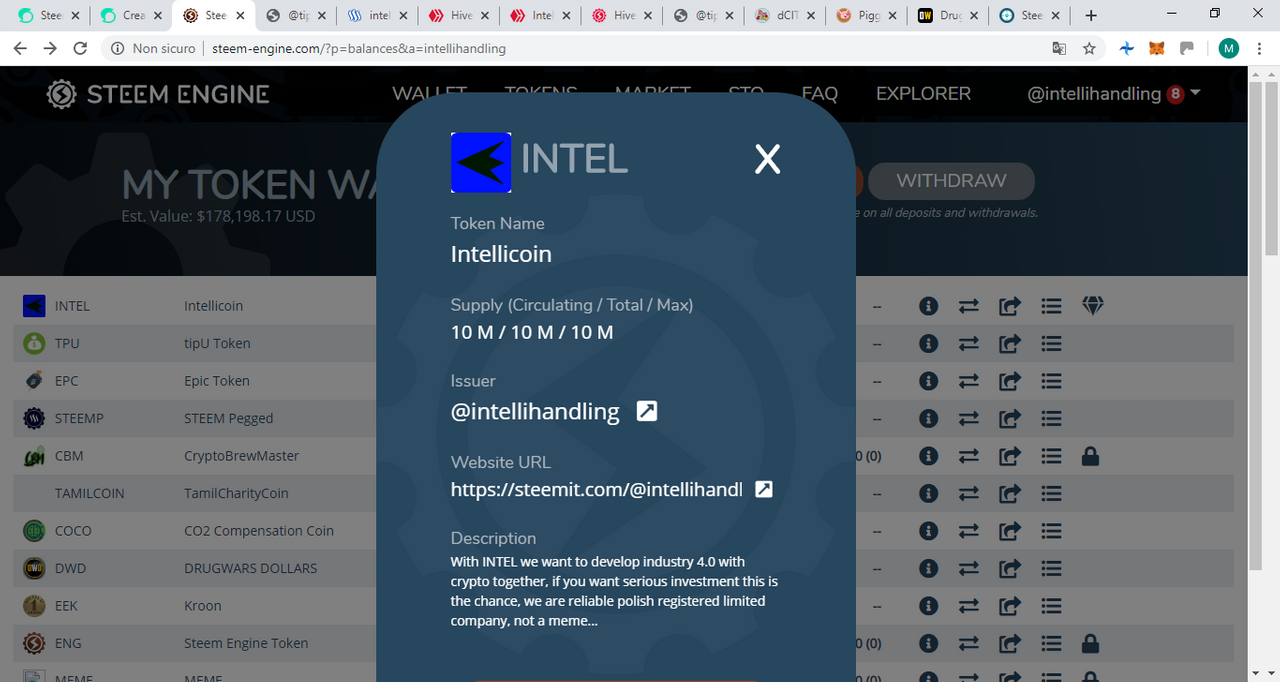1280x682 pixels.
Task: Click the Steem Engine Token name
Action: coord(246,643)
